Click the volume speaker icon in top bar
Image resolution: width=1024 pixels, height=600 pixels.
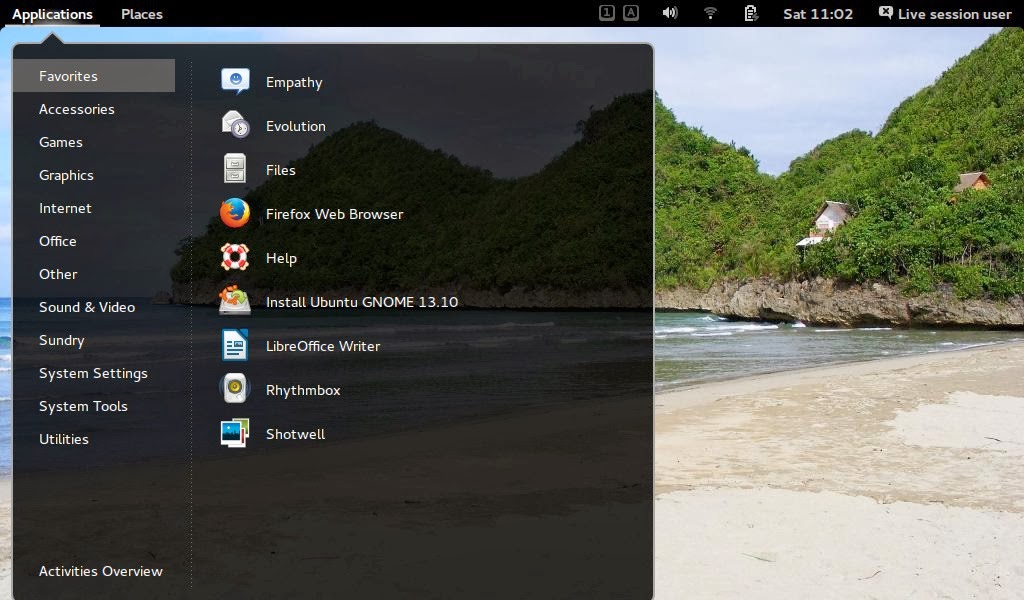[x=670, y=13]
